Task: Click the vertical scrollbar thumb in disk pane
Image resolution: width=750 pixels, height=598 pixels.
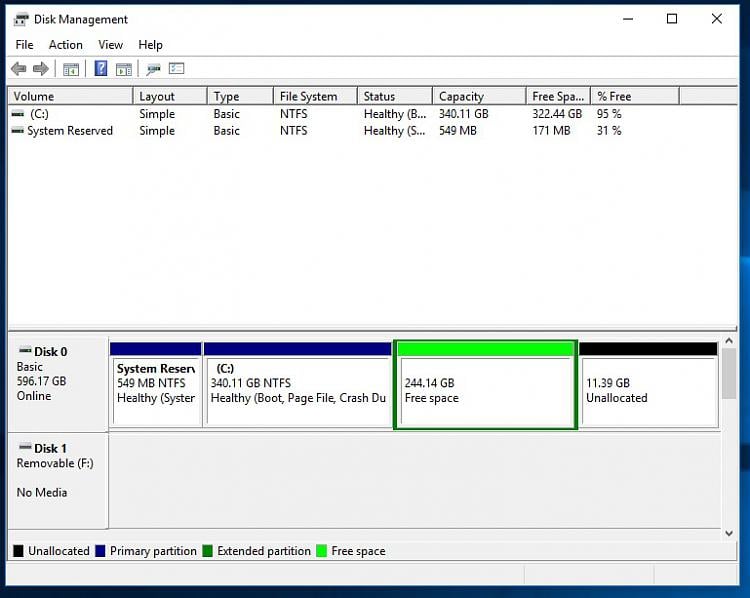Action: click(x=729, y=374)
